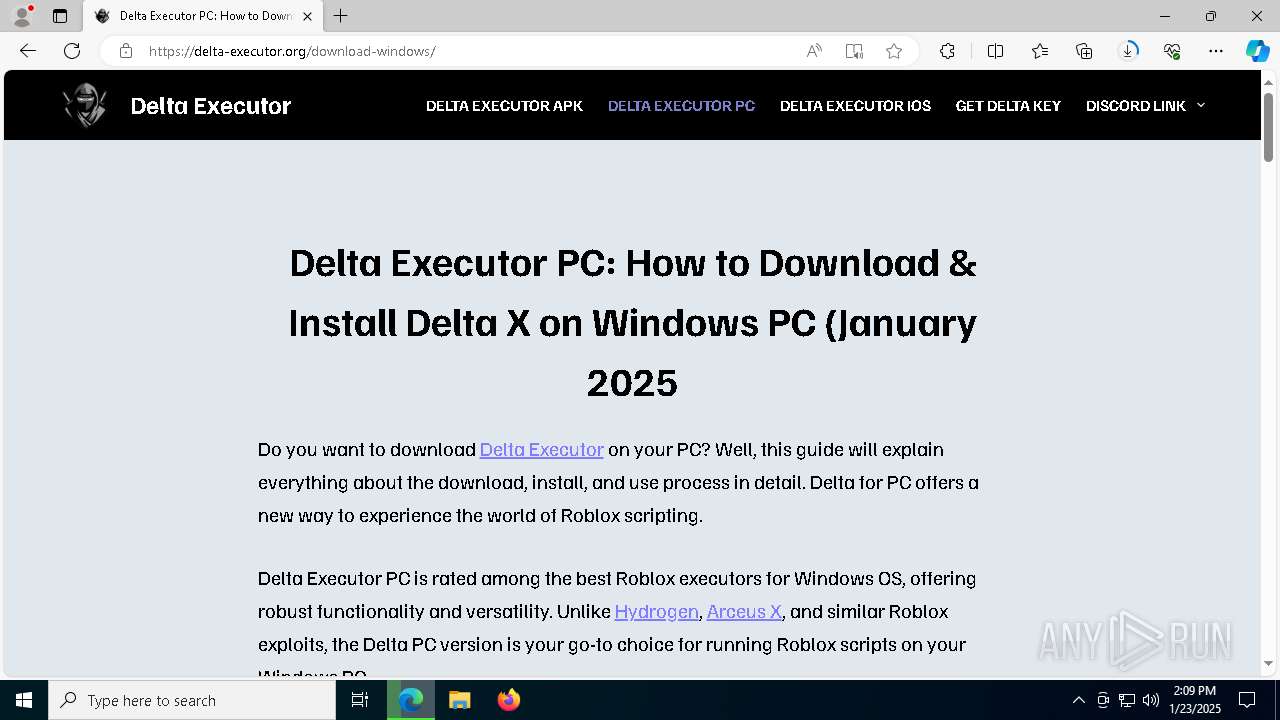Select the DELTA EXECUTOR PC menu item

click(x=681, y=106)
